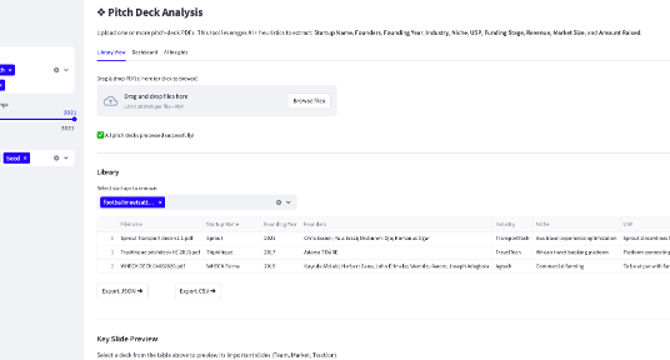Remove the Seed funding stage tag

click(25, 158)
